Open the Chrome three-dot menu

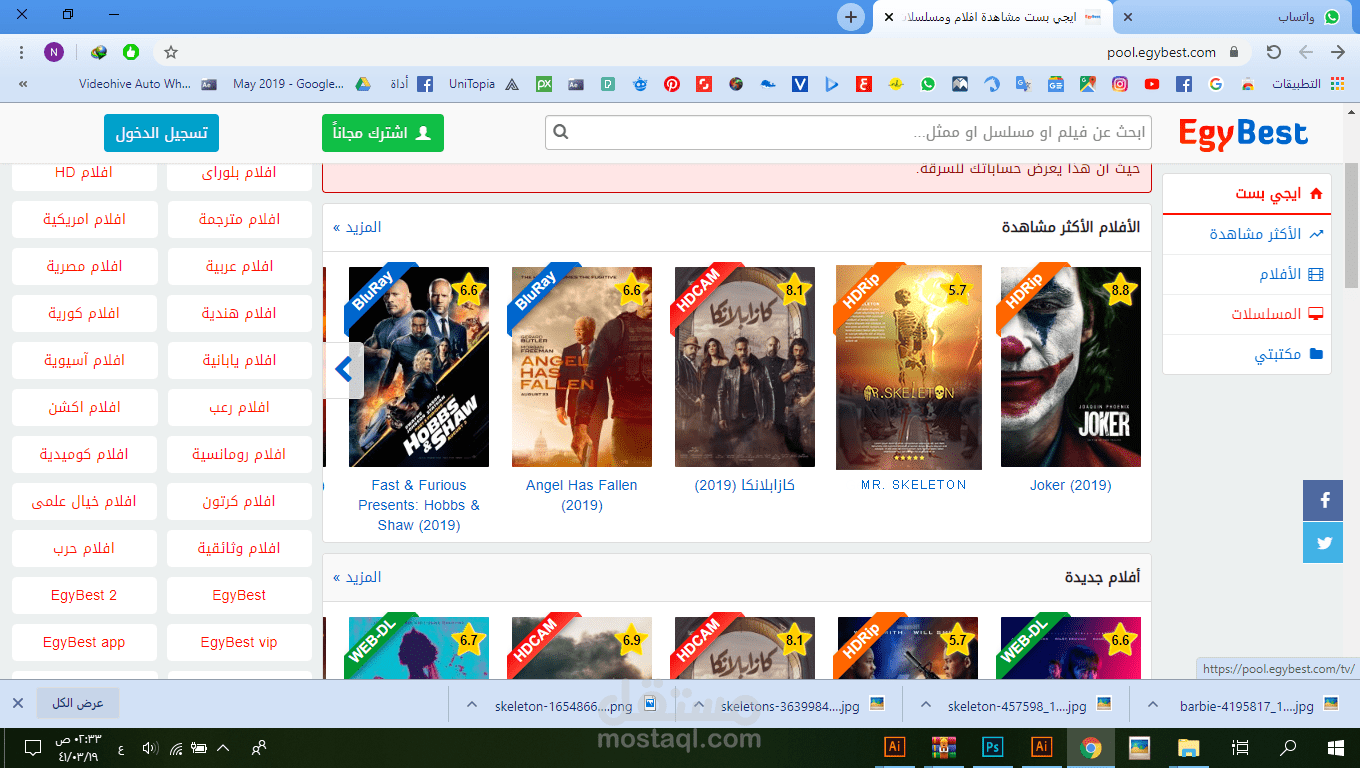22,52
